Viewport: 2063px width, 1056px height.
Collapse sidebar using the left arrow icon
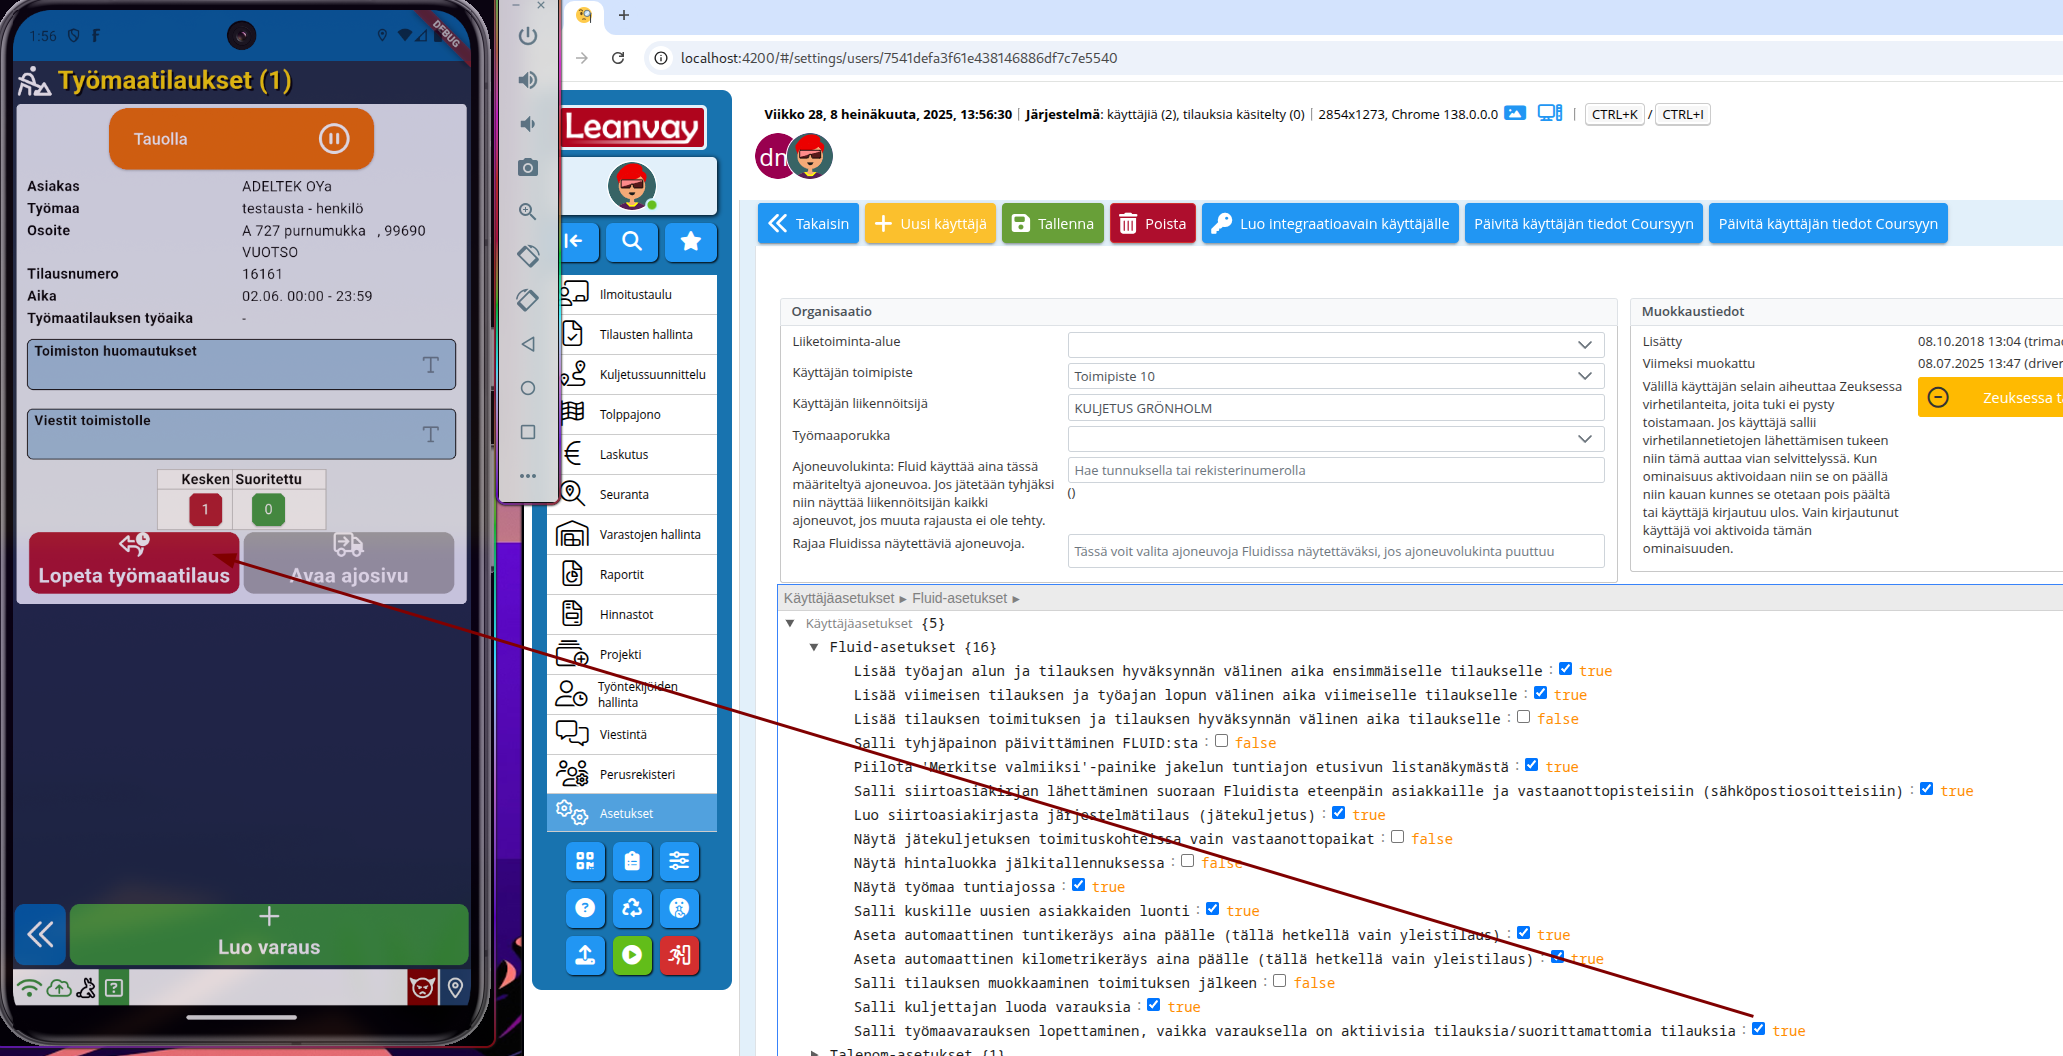574,241
